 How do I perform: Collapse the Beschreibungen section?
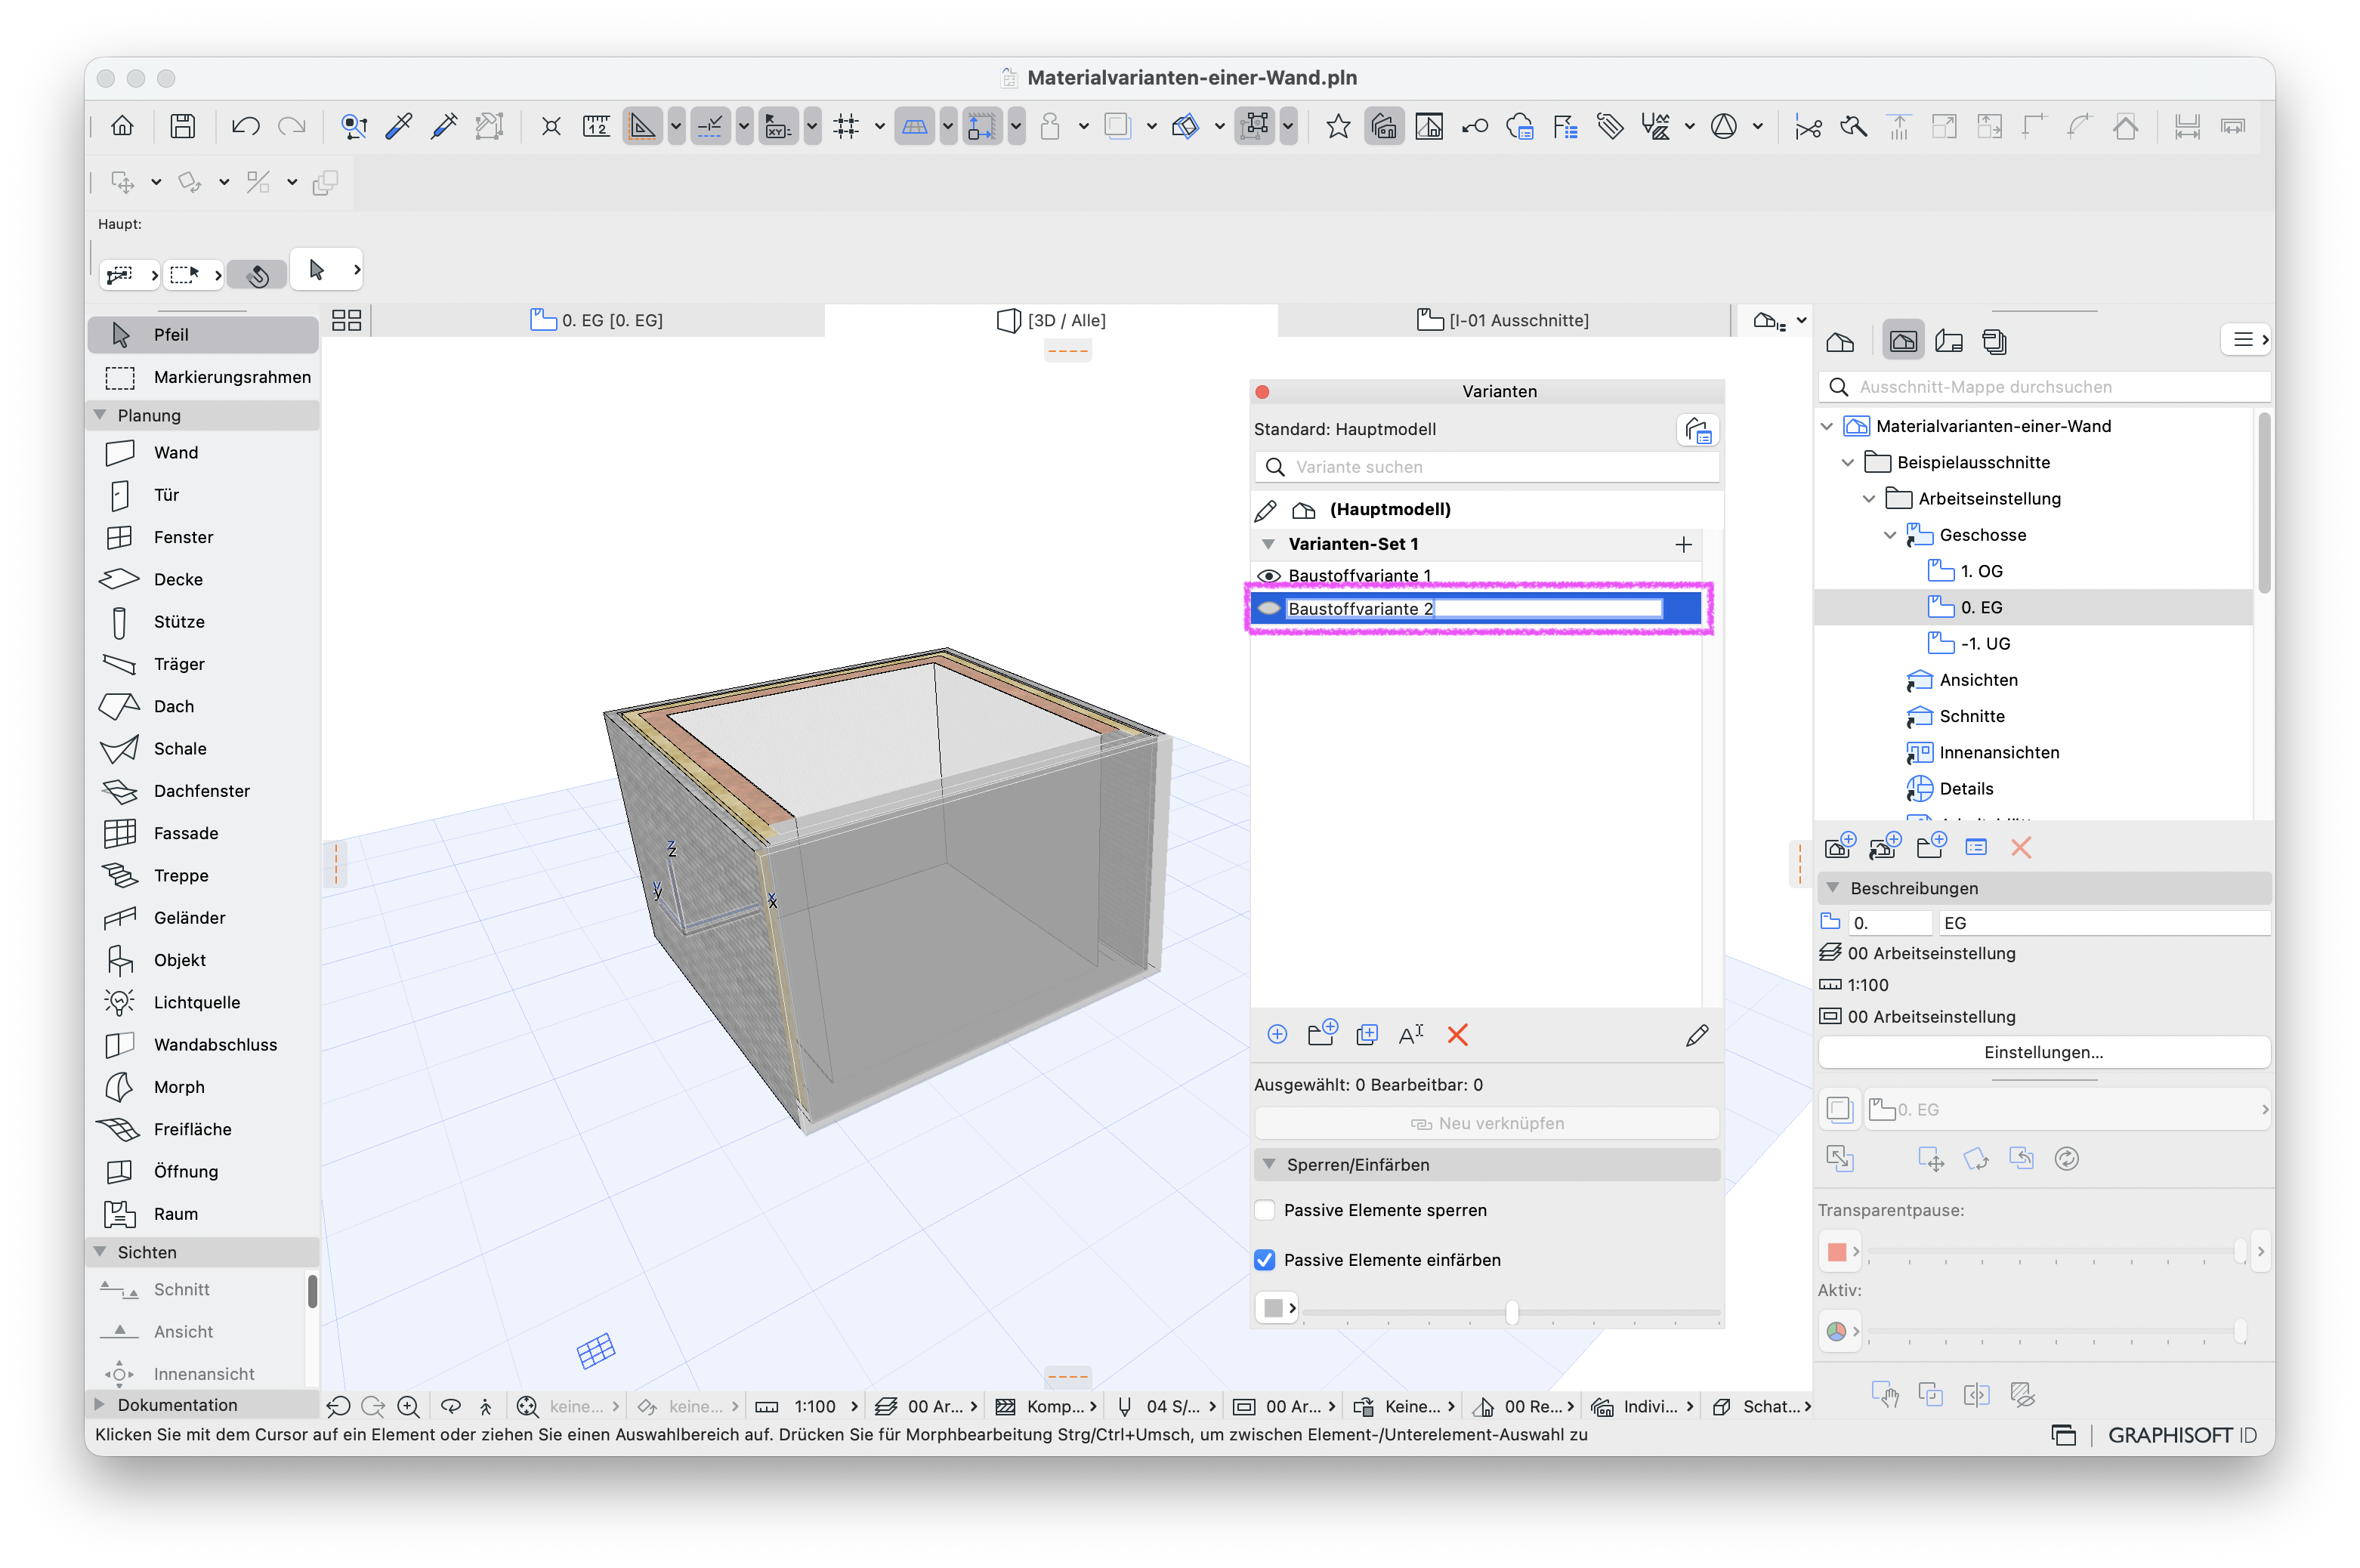tap(1833, 888)
